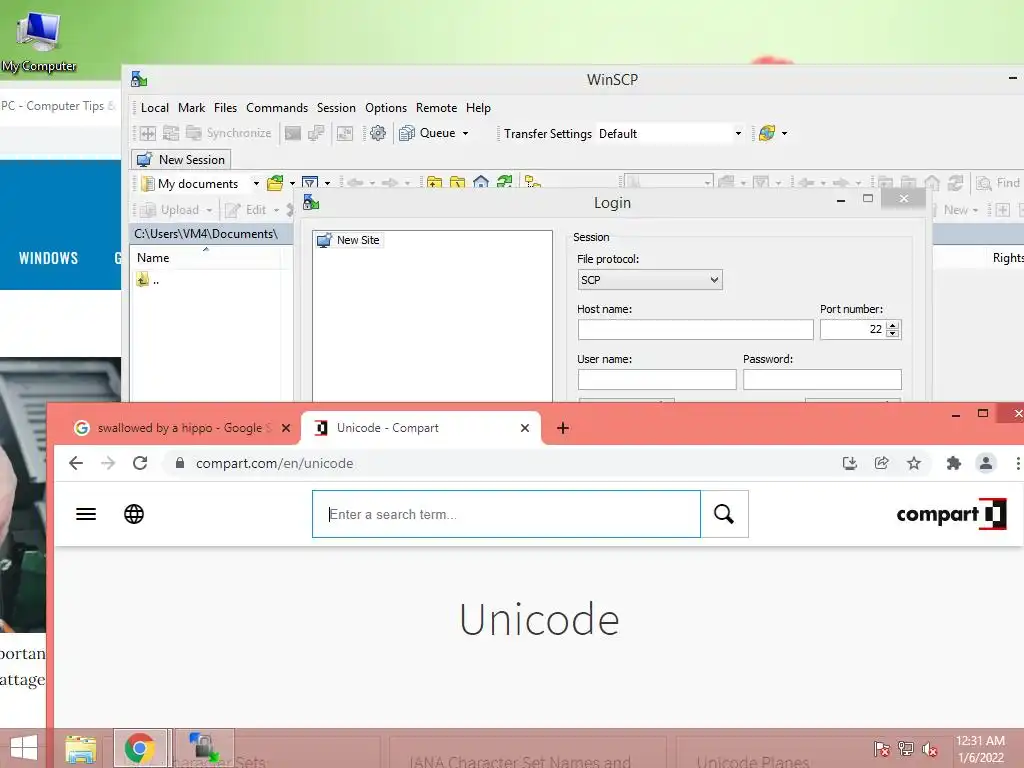Click the compart logo
This screenshot has height=768, width=1024.
tap(951, 514)
